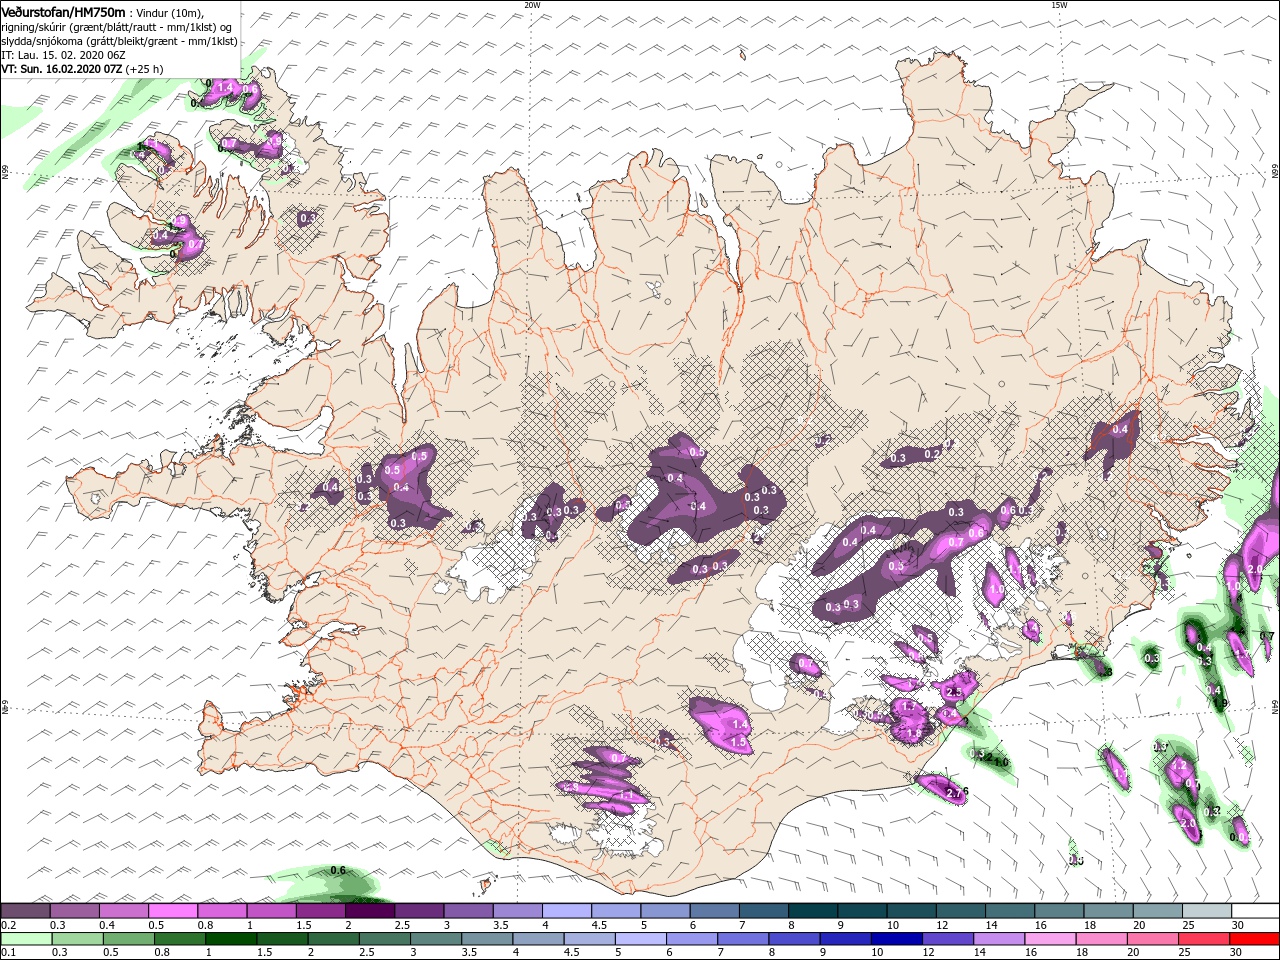Select dark purple upper legend swatch between 2 and 2.5

370,911
